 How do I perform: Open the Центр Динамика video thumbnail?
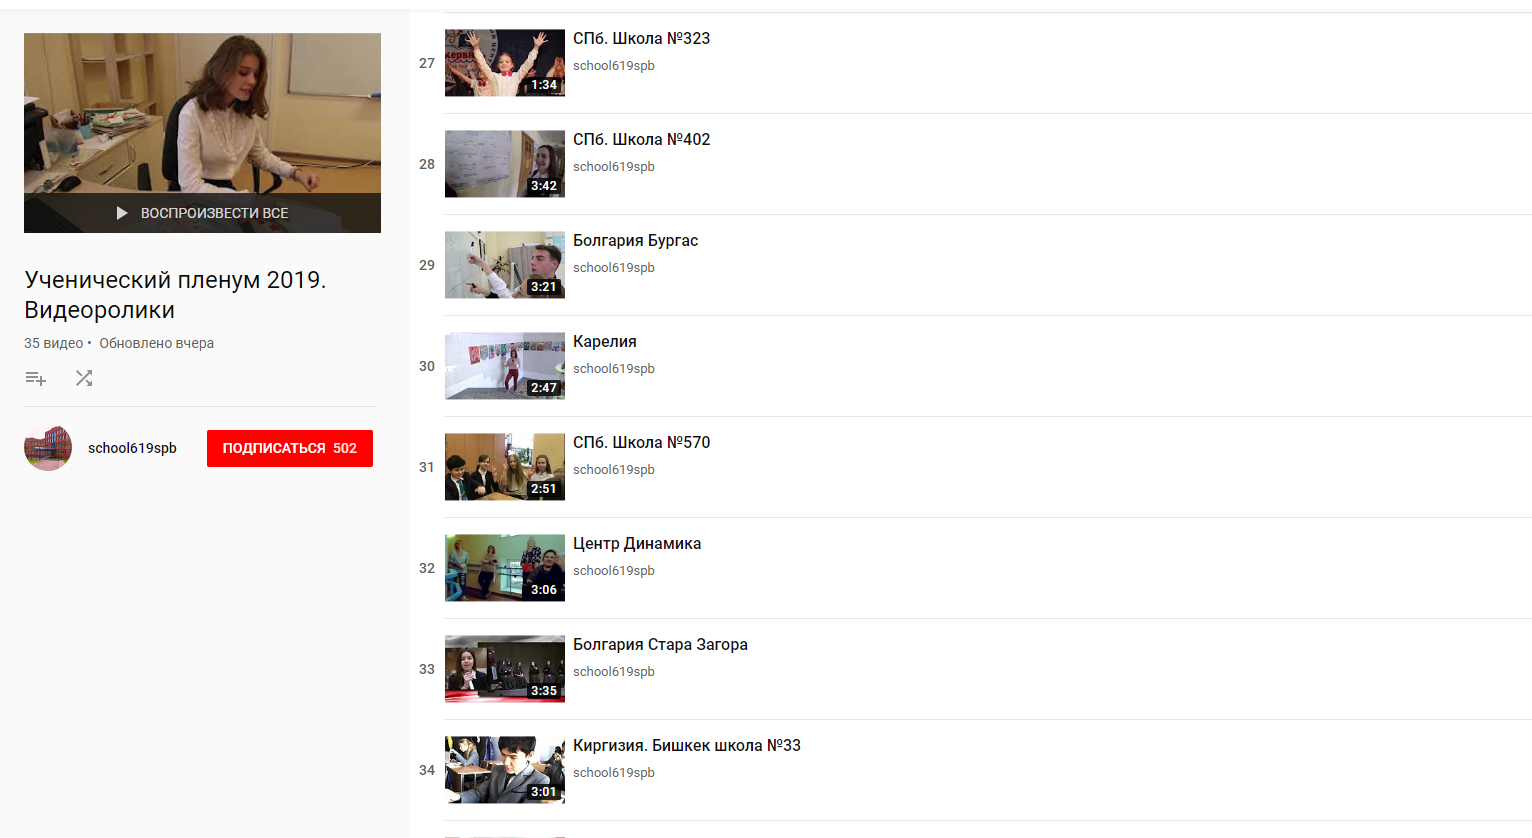click(505, 568)
